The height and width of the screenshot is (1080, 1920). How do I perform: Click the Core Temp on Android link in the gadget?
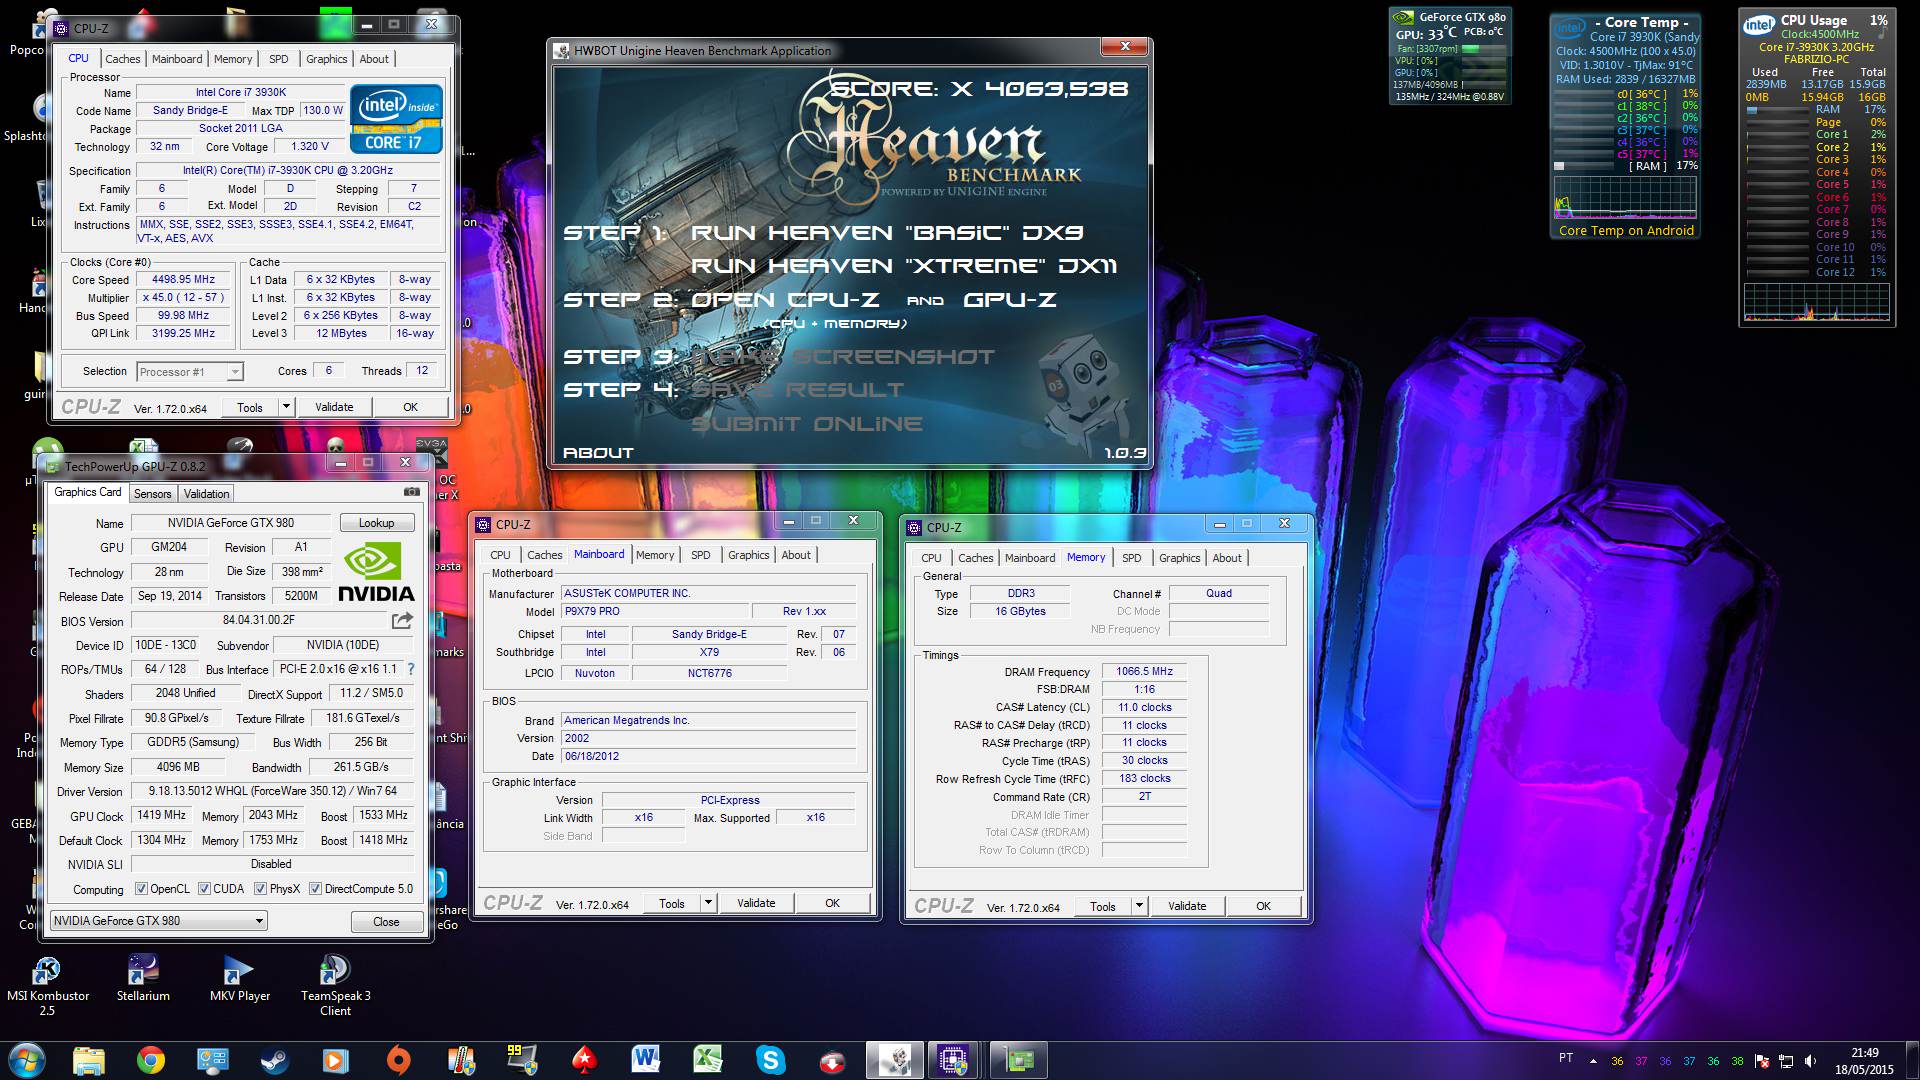[x=1626, y=231]
